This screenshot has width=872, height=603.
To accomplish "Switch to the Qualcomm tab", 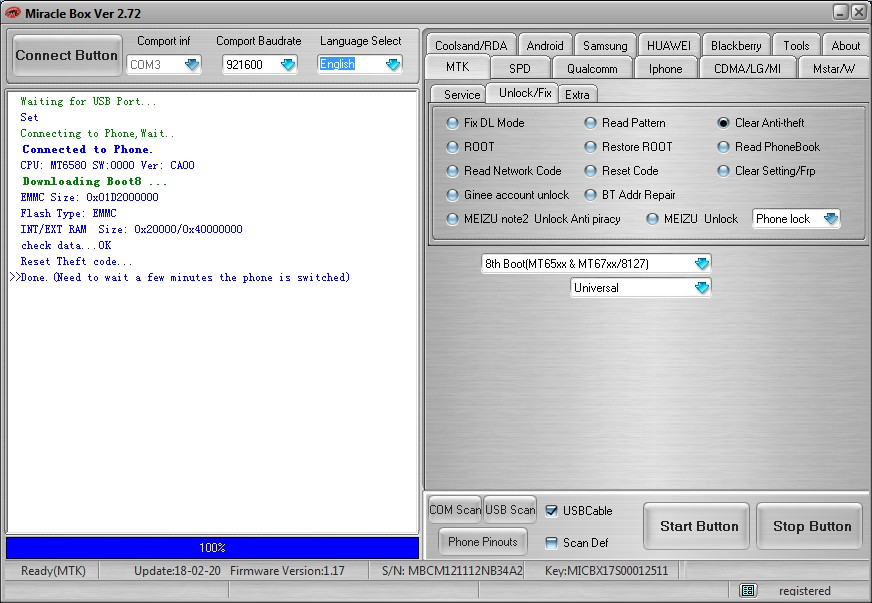I will coord(592,68).
